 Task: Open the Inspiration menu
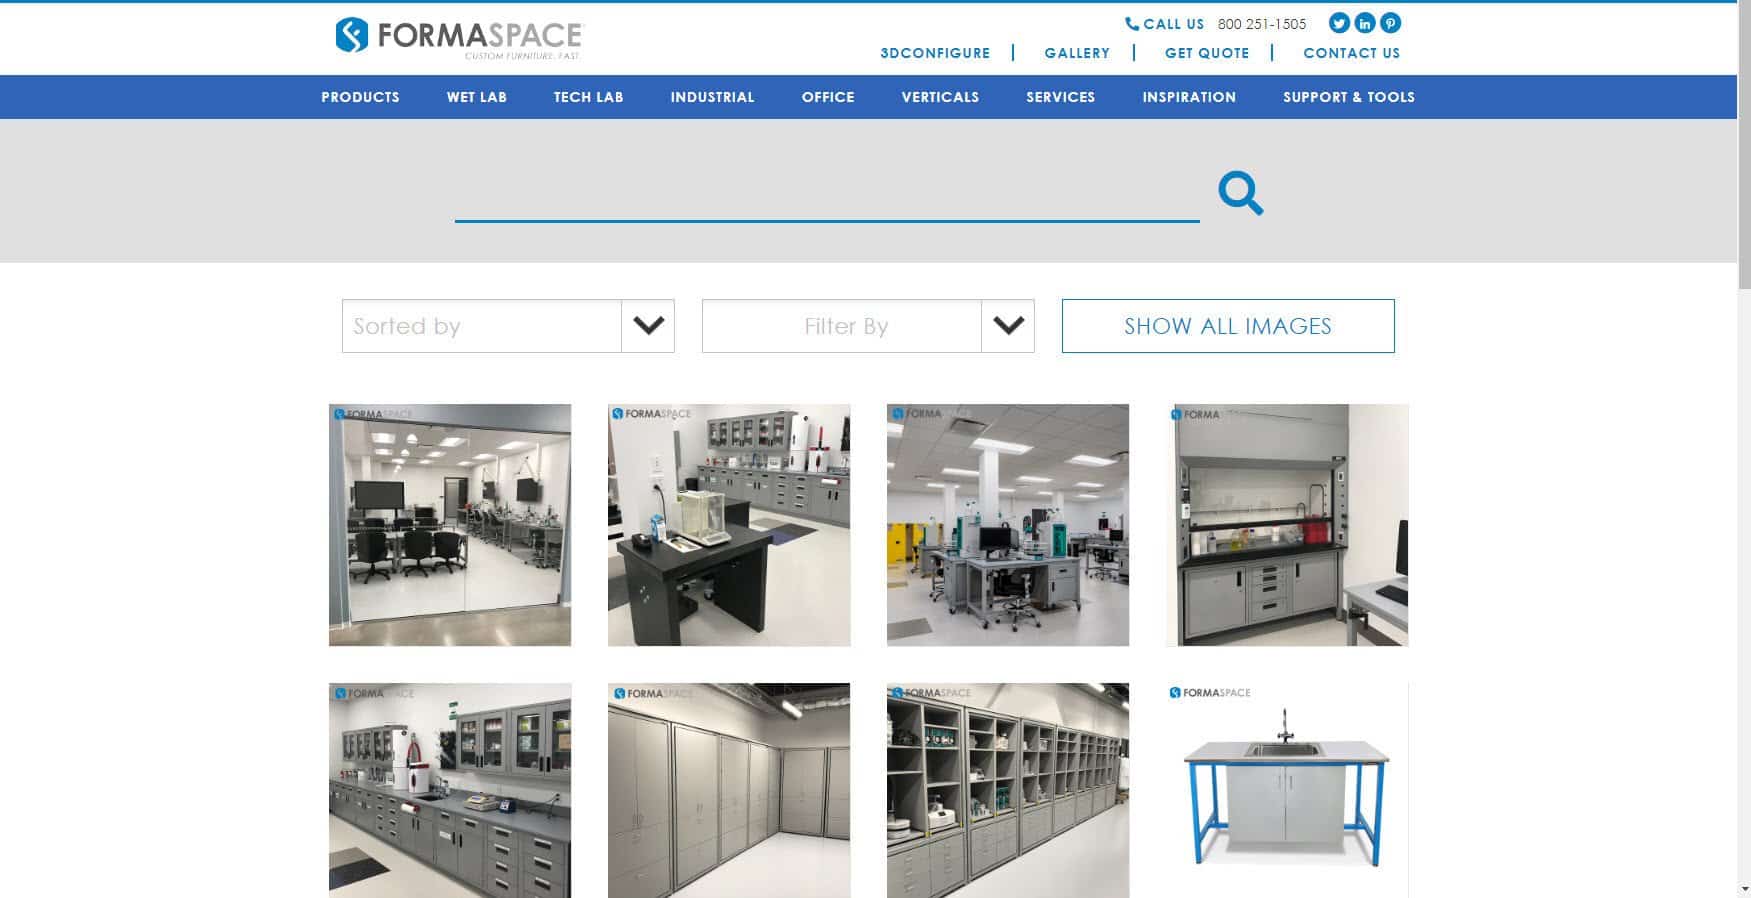tap(1189, 97)
